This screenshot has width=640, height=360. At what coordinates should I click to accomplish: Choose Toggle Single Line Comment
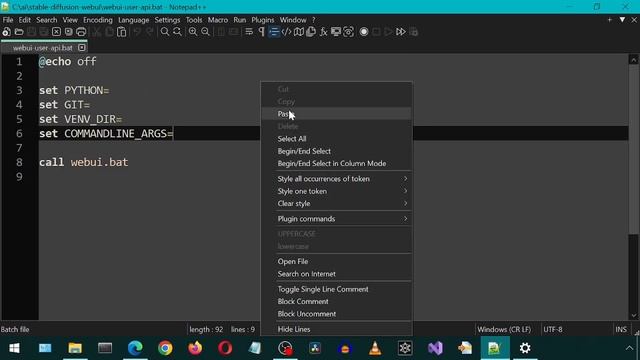click(x=336, y=289)
